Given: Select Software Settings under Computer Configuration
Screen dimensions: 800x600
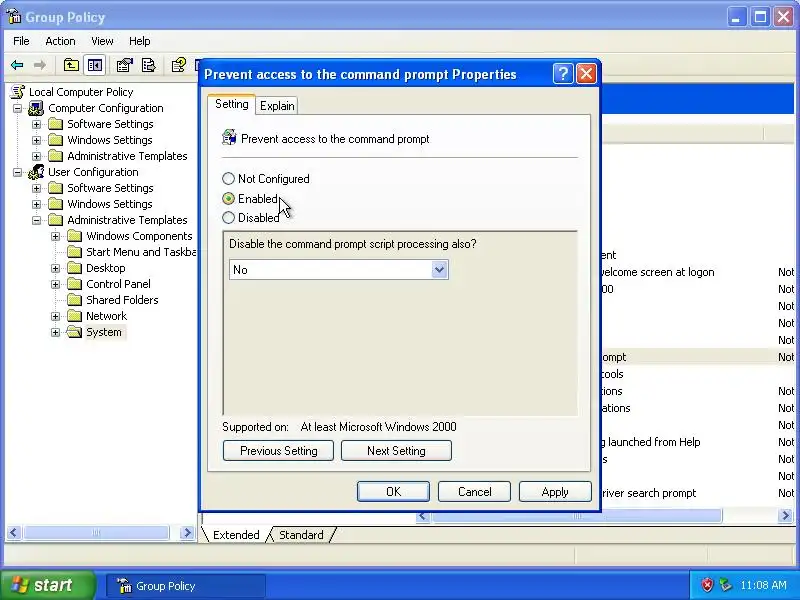Looking at the screenshot, I should coord(110,124).
